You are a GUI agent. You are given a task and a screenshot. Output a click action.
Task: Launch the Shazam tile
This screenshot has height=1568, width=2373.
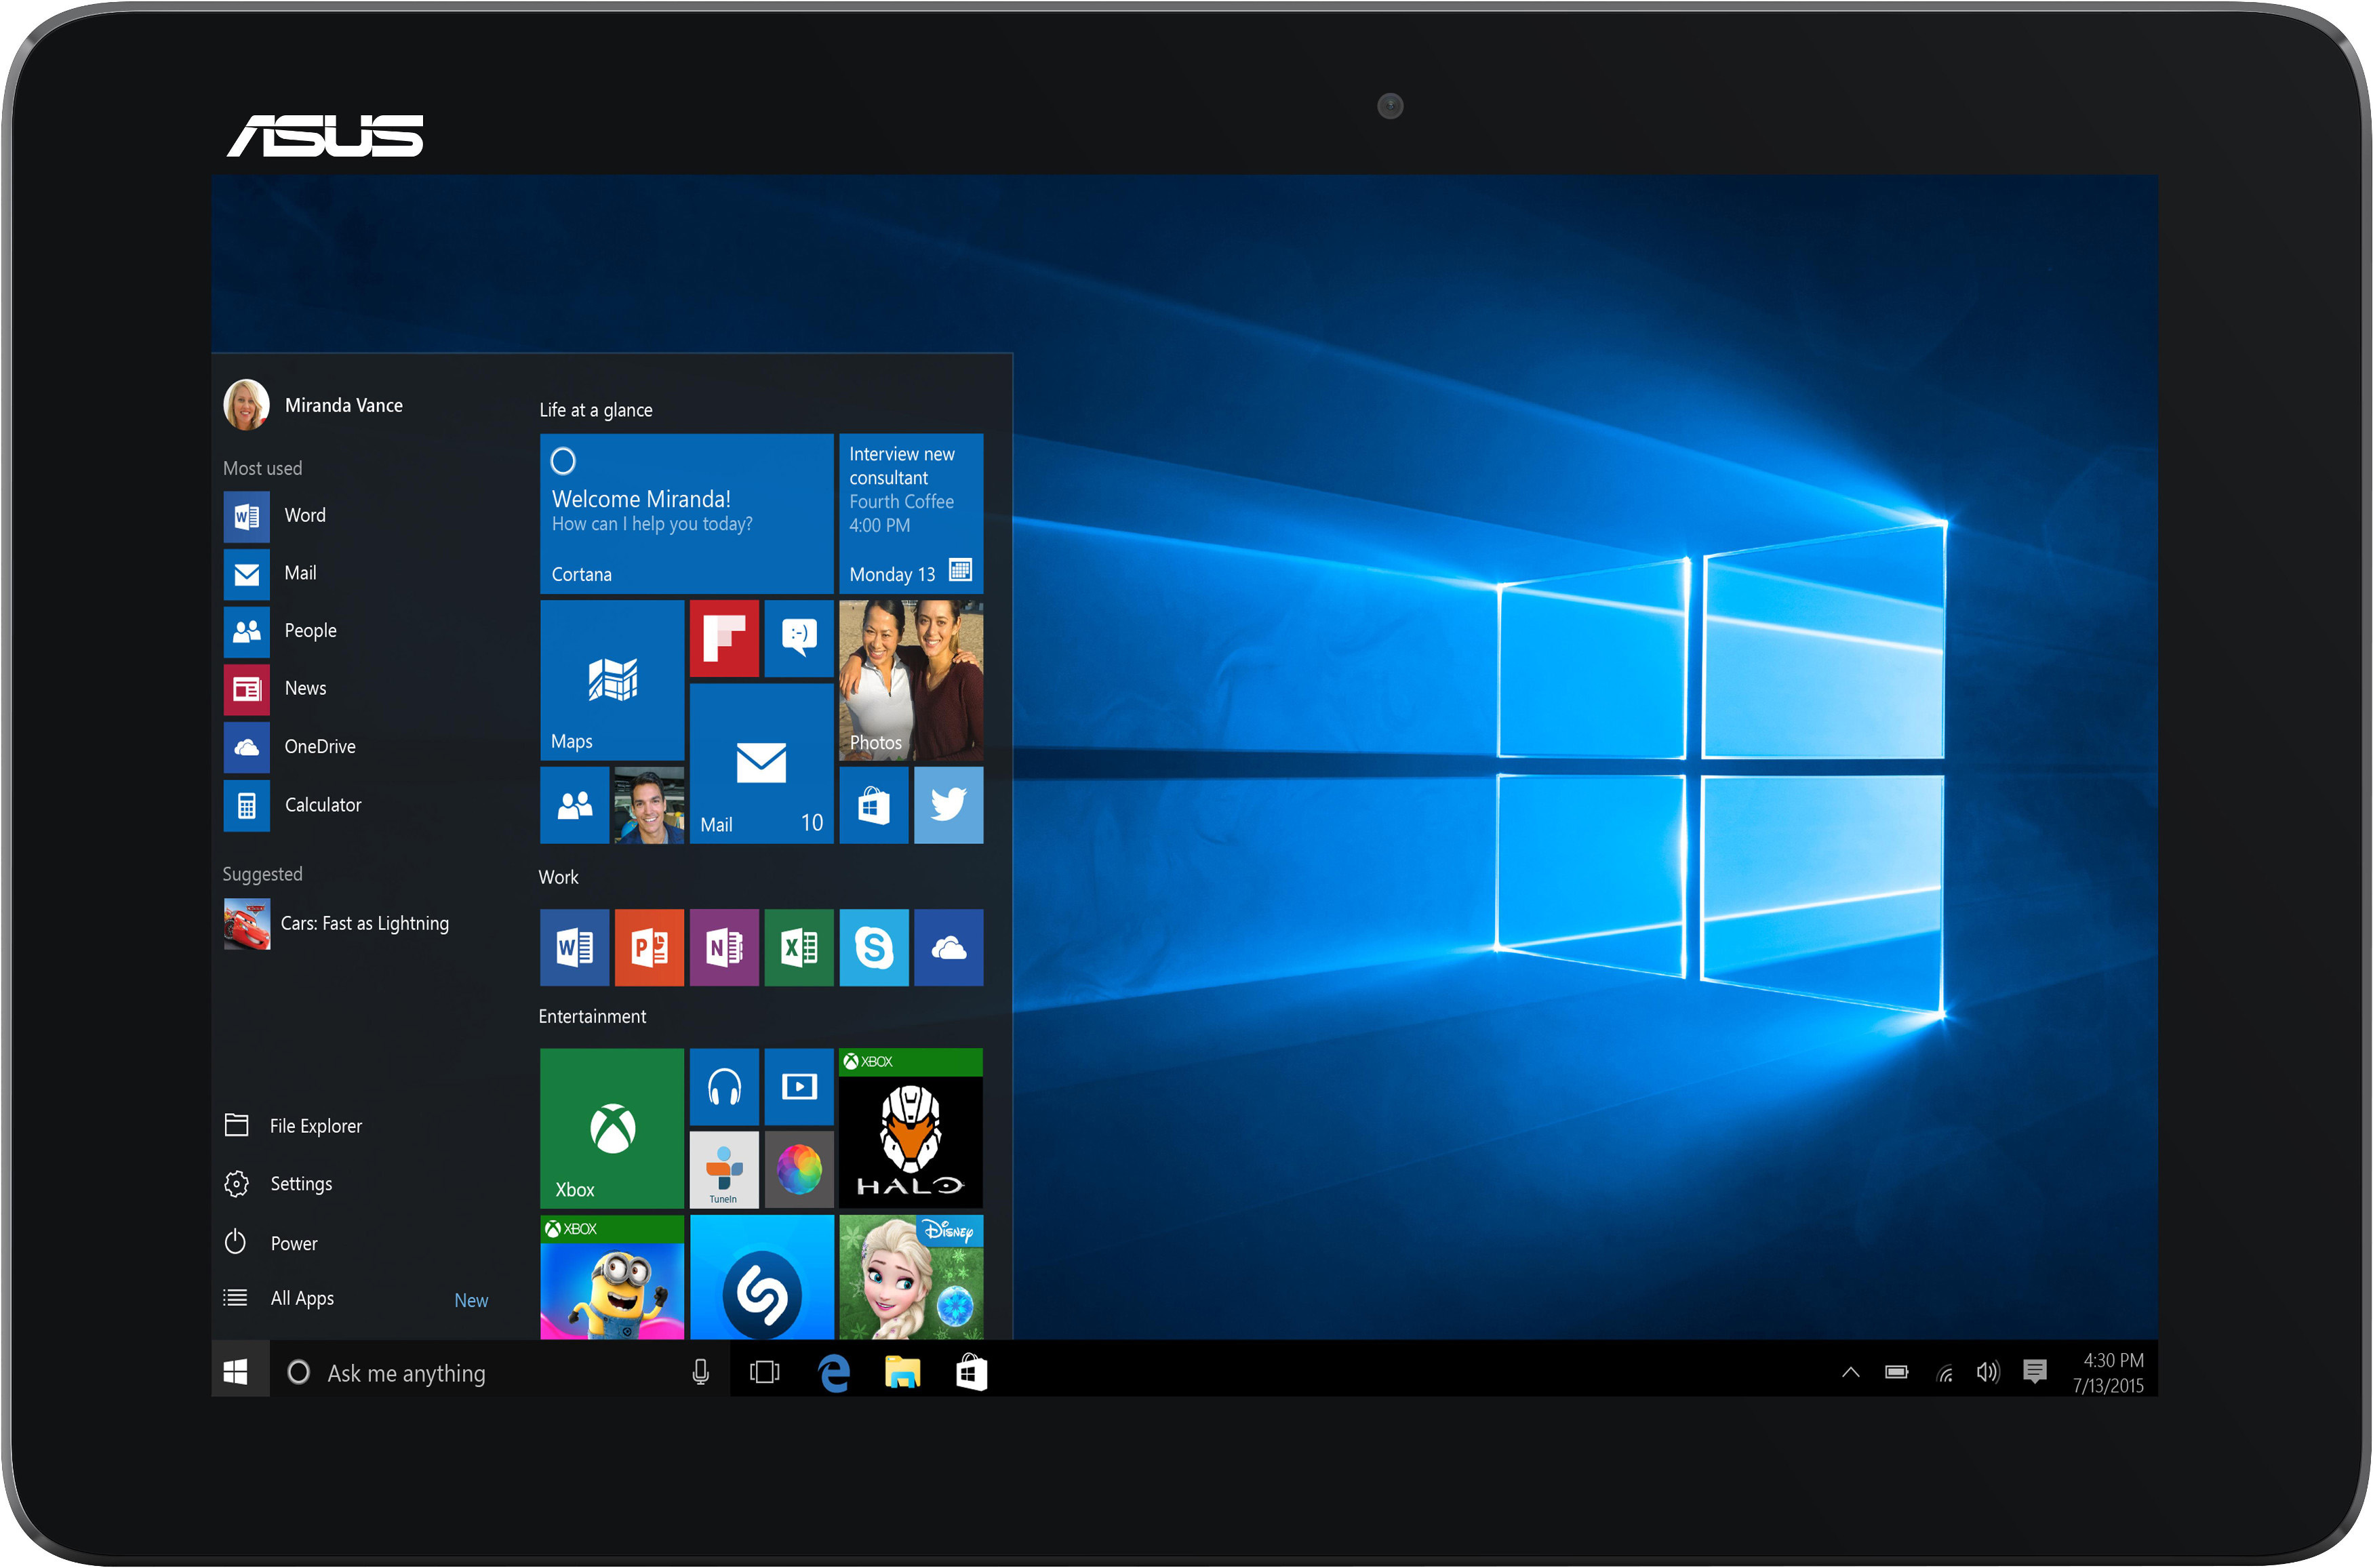click(761, 1277)
